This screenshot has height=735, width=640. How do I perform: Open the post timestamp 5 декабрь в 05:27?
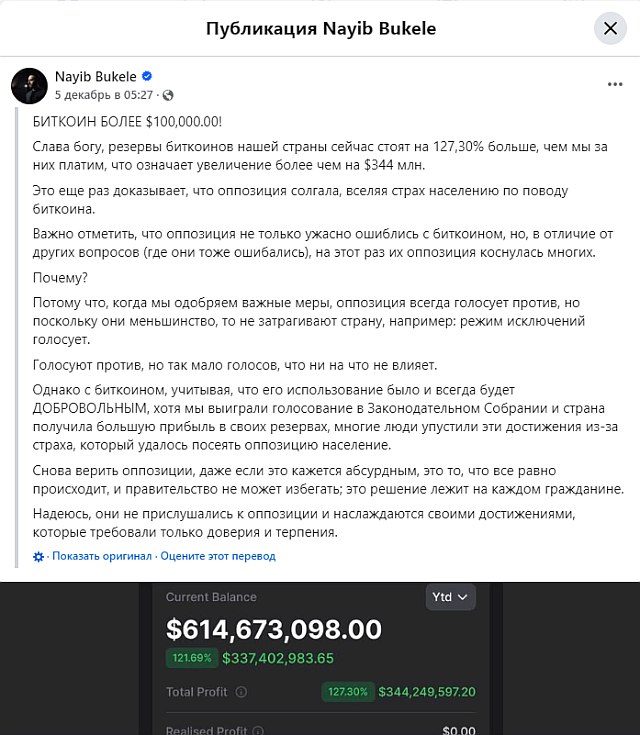(x=104, y=95)
